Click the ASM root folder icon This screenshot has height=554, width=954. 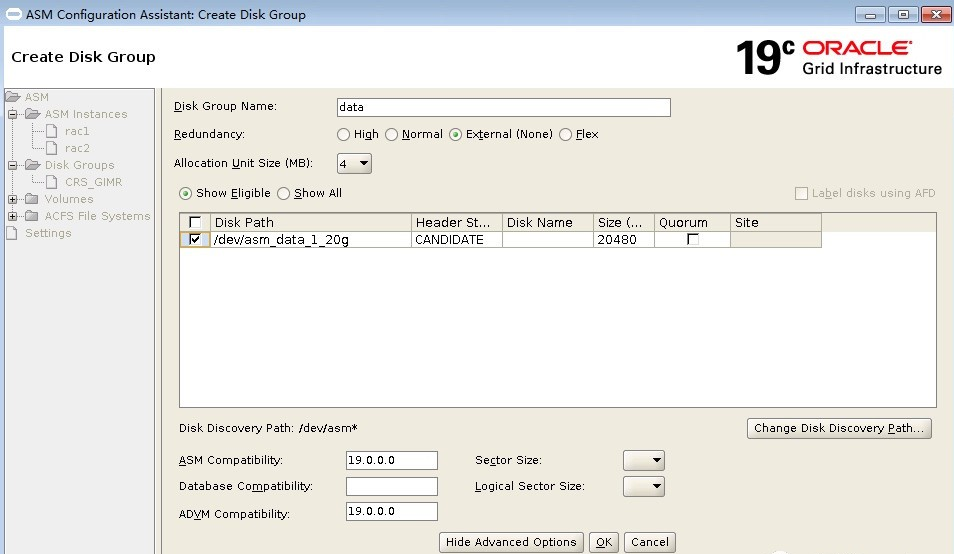[13, 97]
